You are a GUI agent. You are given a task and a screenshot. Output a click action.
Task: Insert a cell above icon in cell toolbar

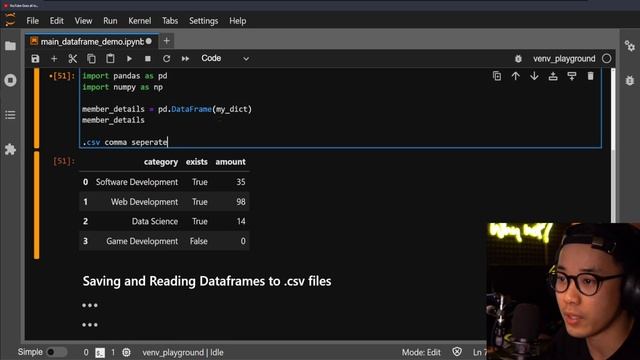click(553, 76)
